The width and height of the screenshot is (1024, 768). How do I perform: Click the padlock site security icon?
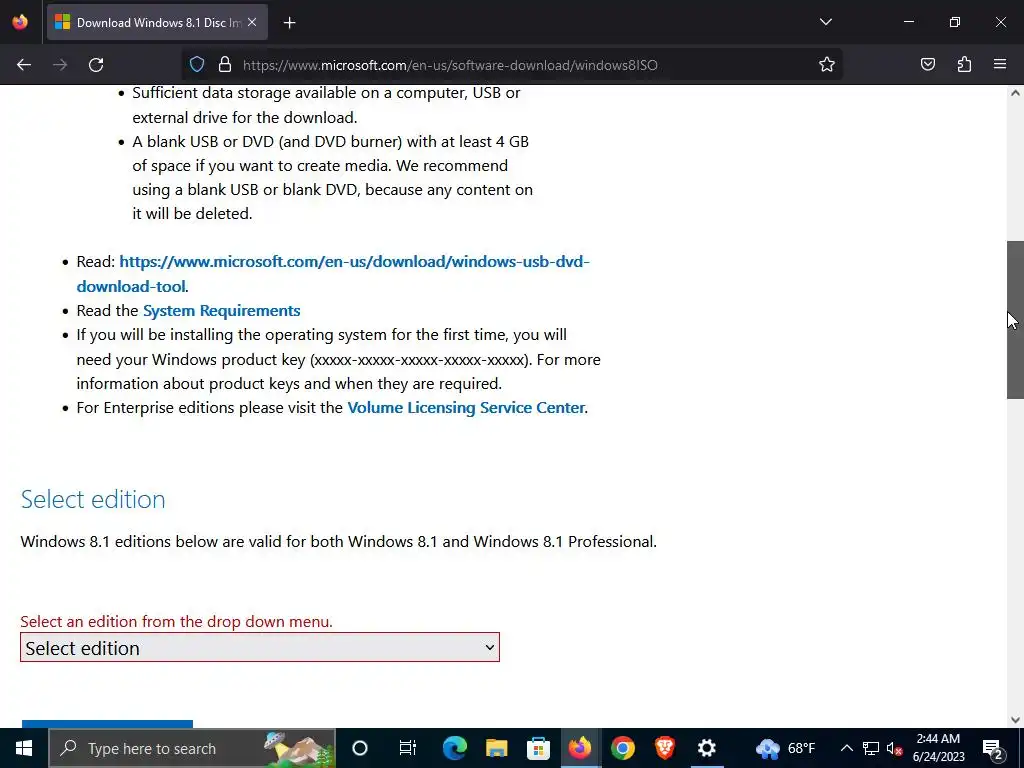(225, 65)
